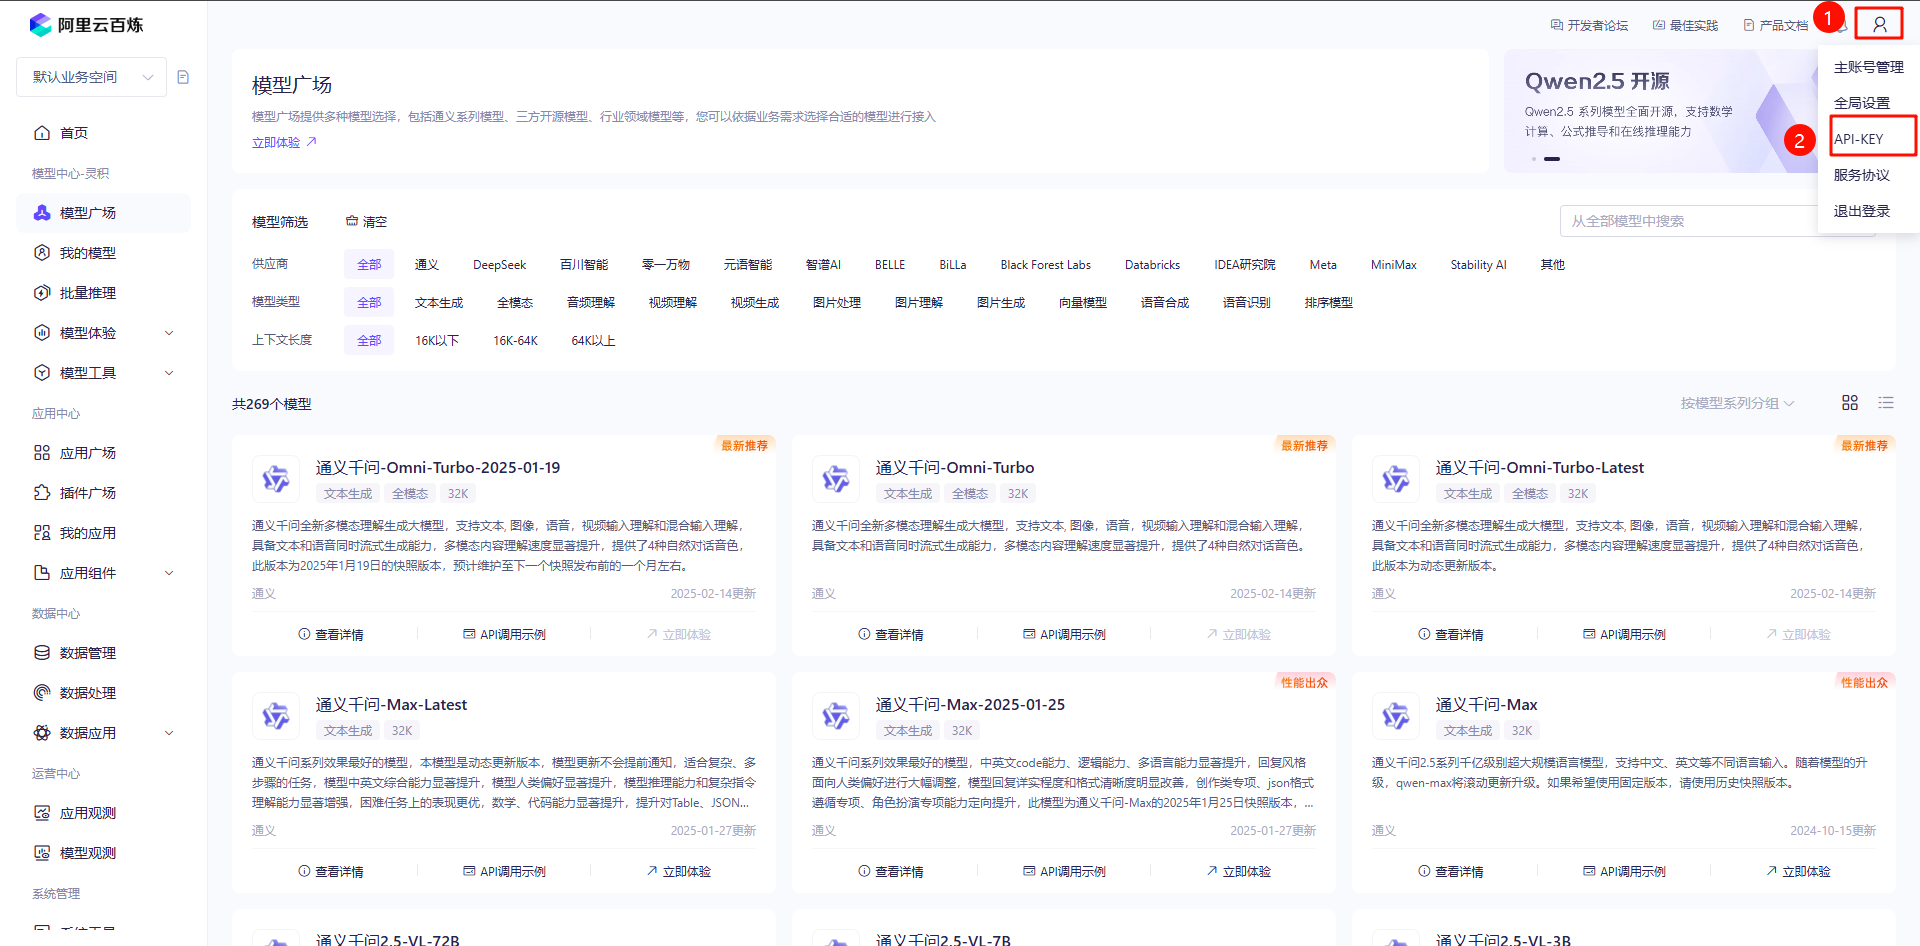
Task: Filter model type by 视频生成
Action: coord(755,303)
